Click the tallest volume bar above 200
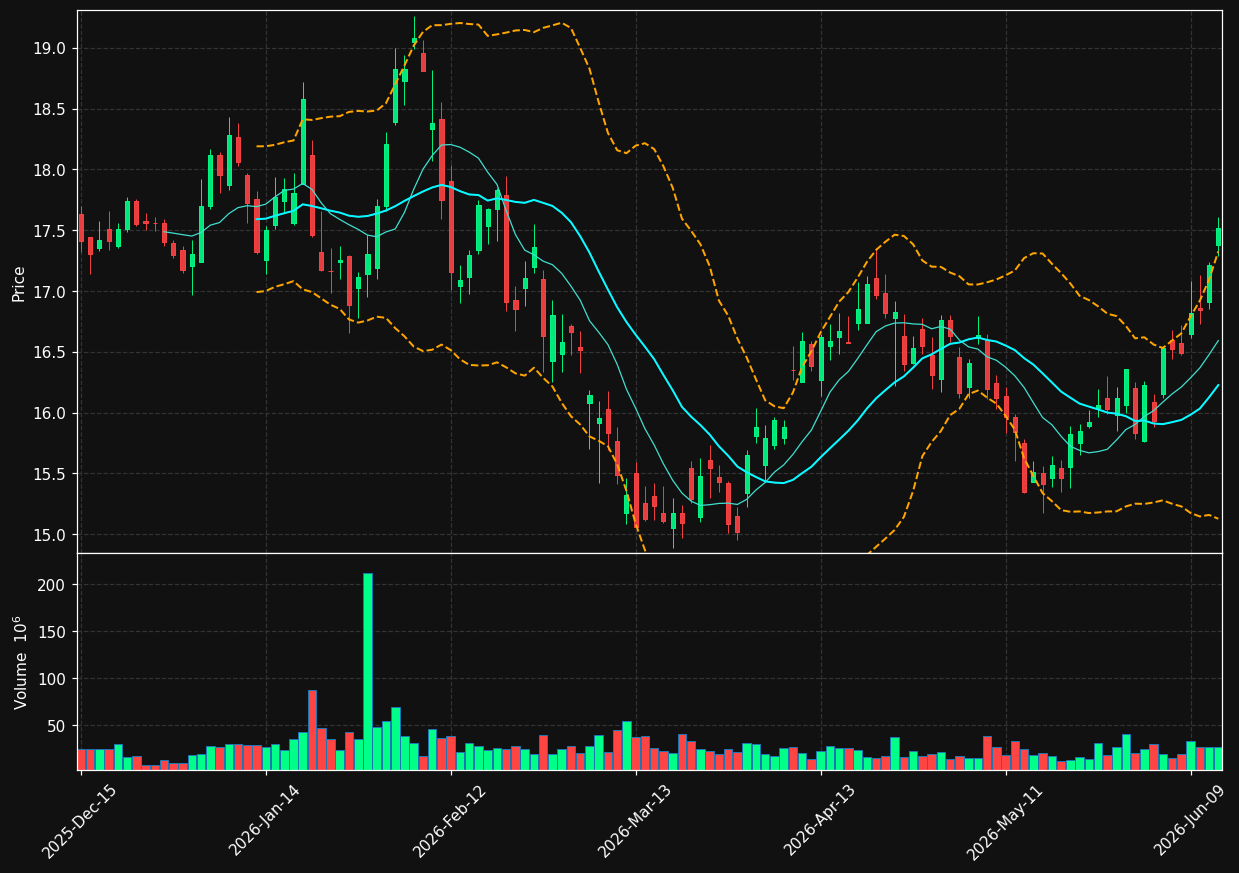1239x873 pixels. (x=367, y=671)
